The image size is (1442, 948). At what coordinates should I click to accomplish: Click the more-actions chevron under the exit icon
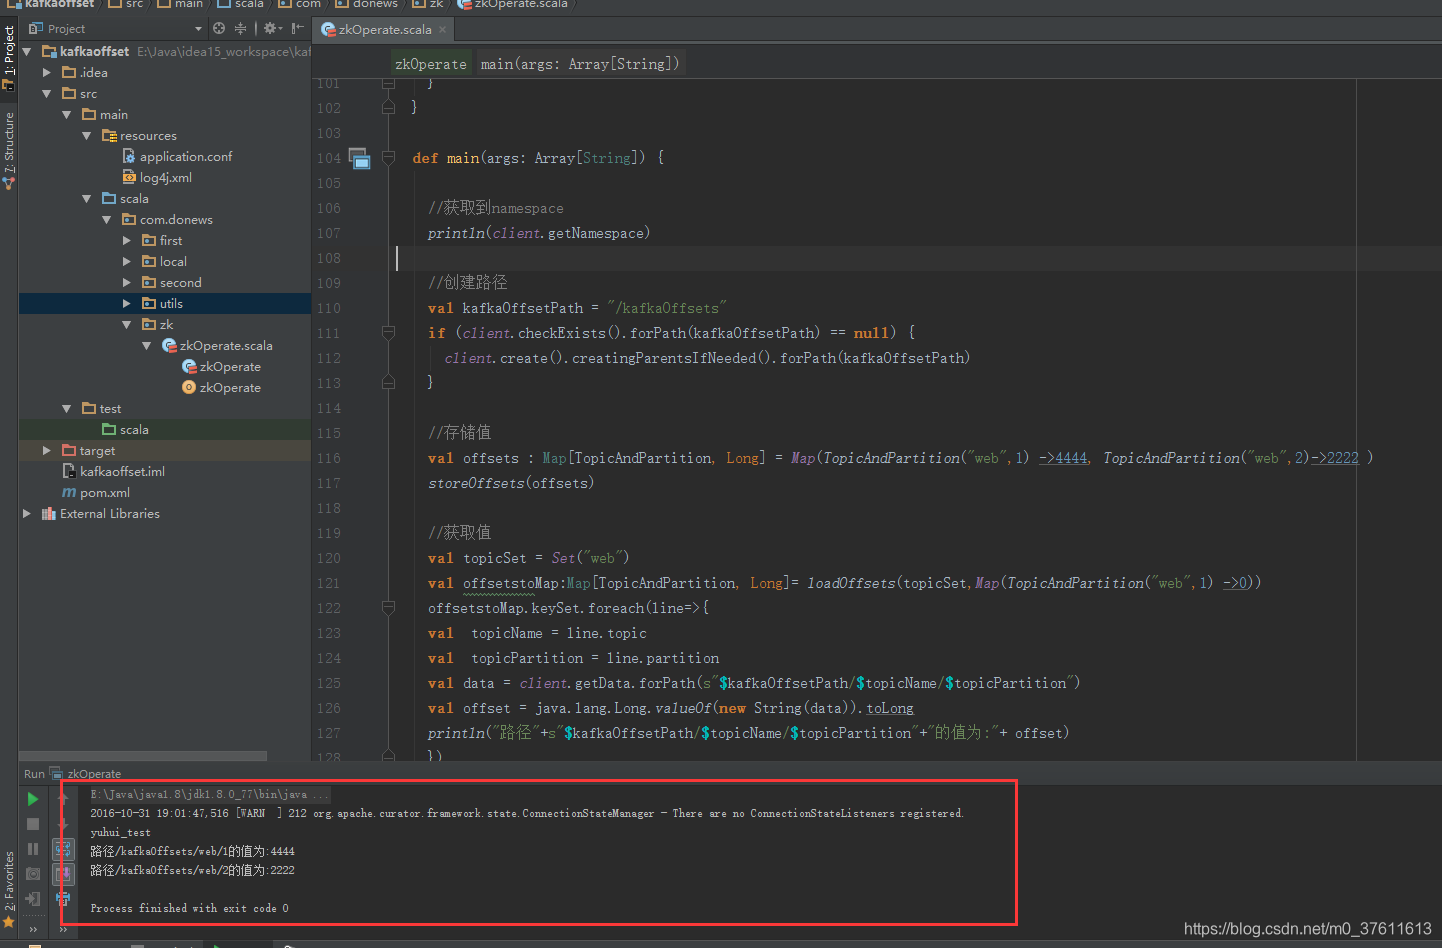coord(33,928)
